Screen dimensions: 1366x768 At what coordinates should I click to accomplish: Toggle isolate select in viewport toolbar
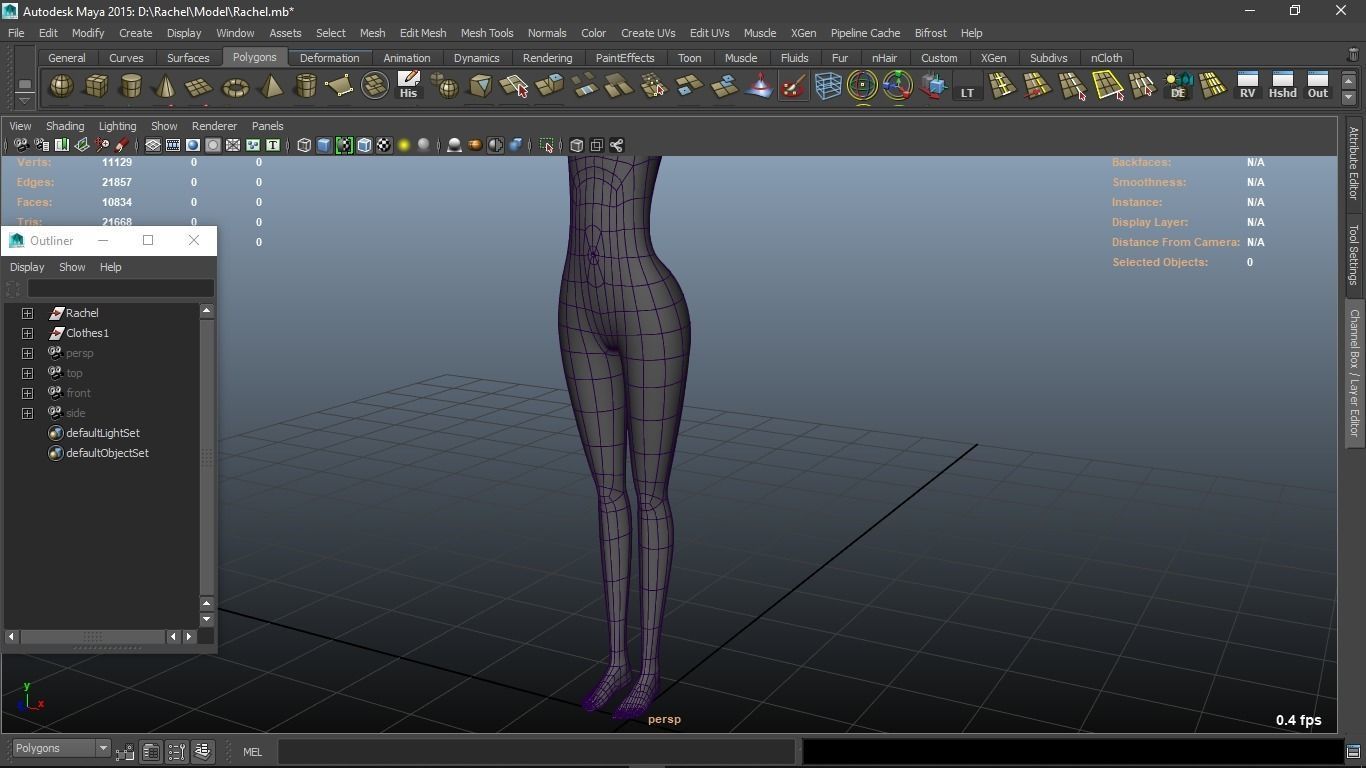[547, 145]
